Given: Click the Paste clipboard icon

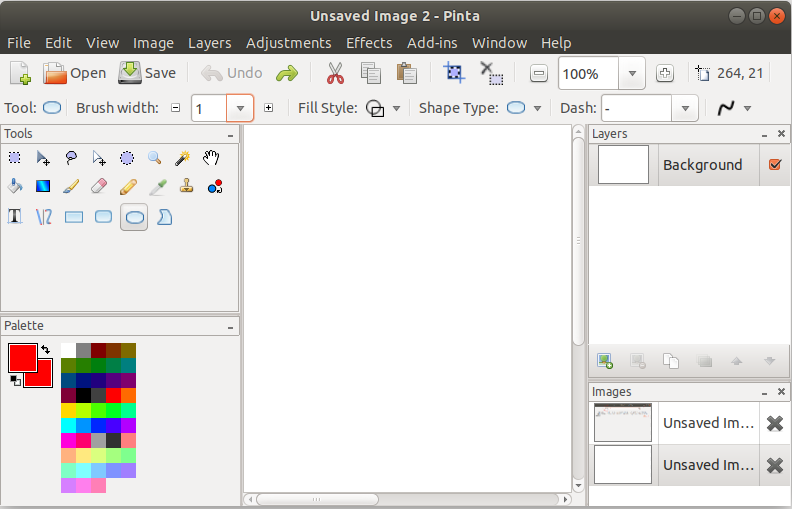Looking at the screenshot, I should [x=407, y=73].
